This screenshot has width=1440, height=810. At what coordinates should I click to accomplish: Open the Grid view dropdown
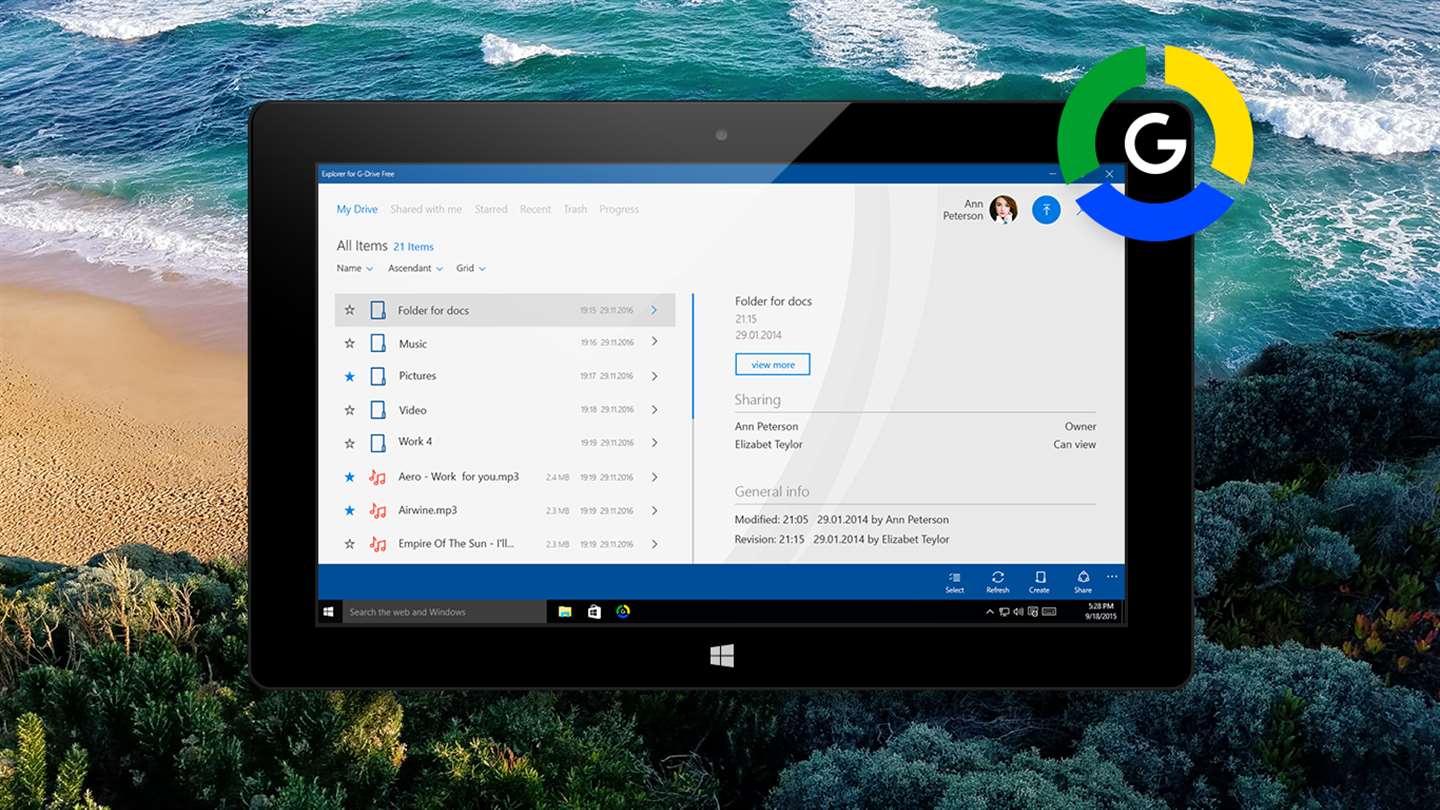coord(471,268)
